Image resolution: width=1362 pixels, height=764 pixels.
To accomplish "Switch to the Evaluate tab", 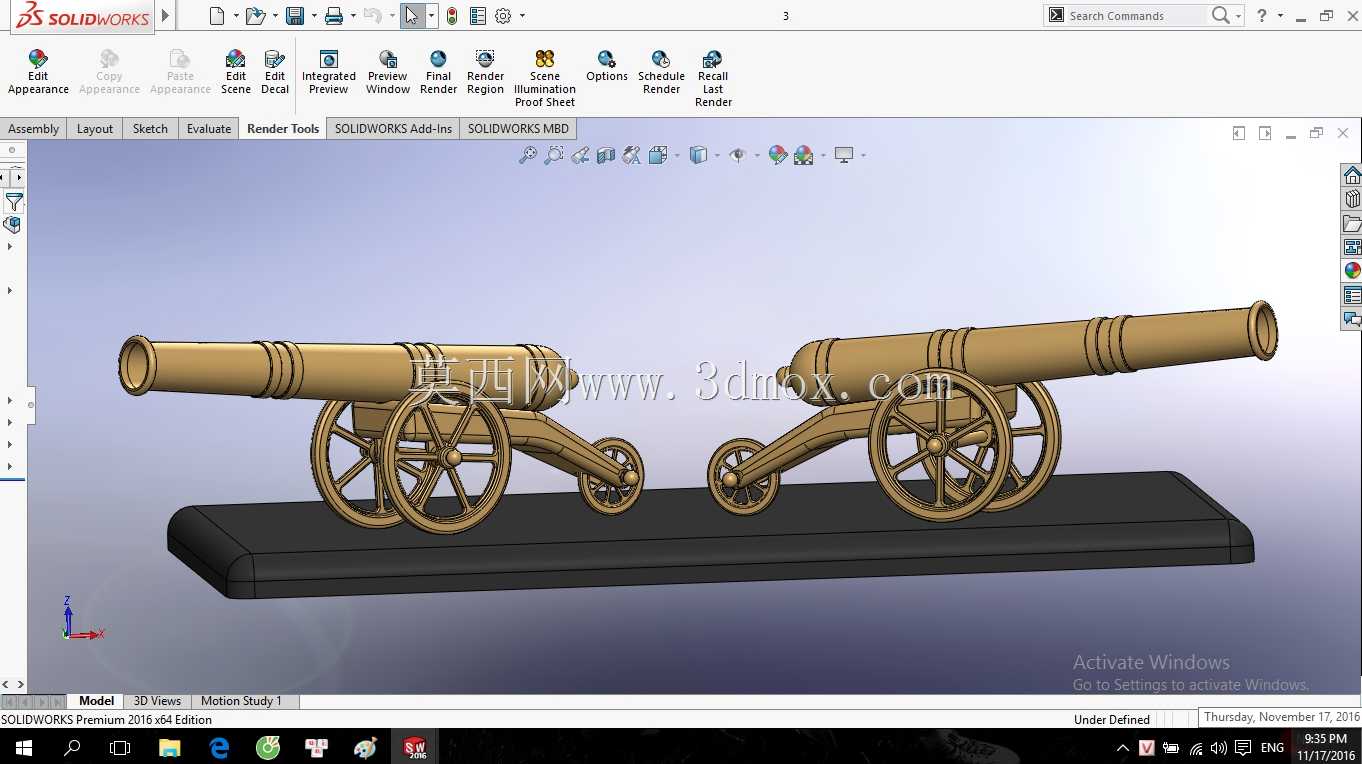I will (209, 129).
